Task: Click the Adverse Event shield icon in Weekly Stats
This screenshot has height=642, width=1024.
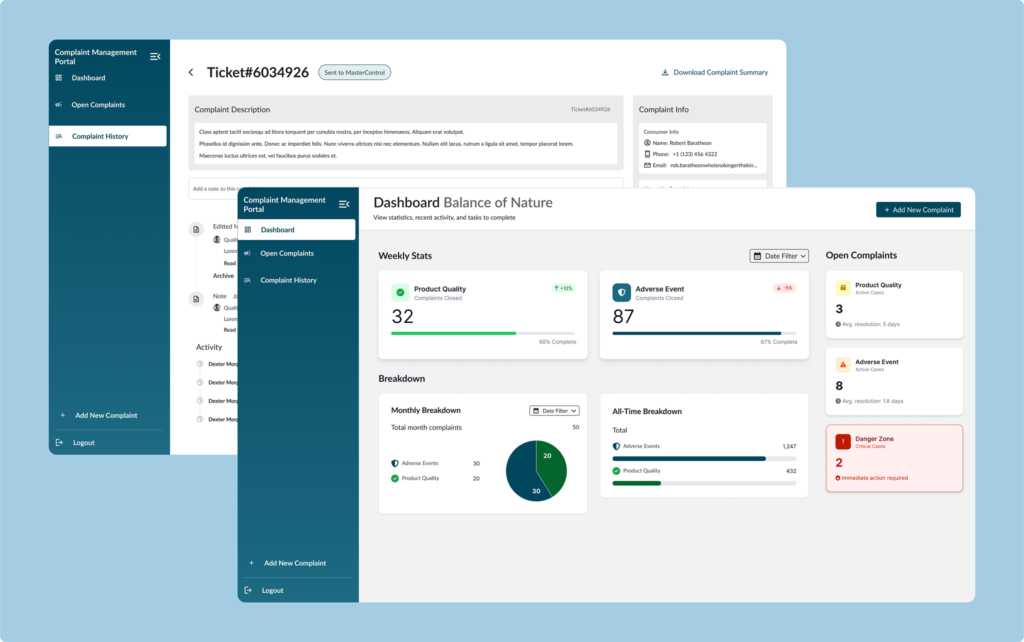Action: (621, 292)
